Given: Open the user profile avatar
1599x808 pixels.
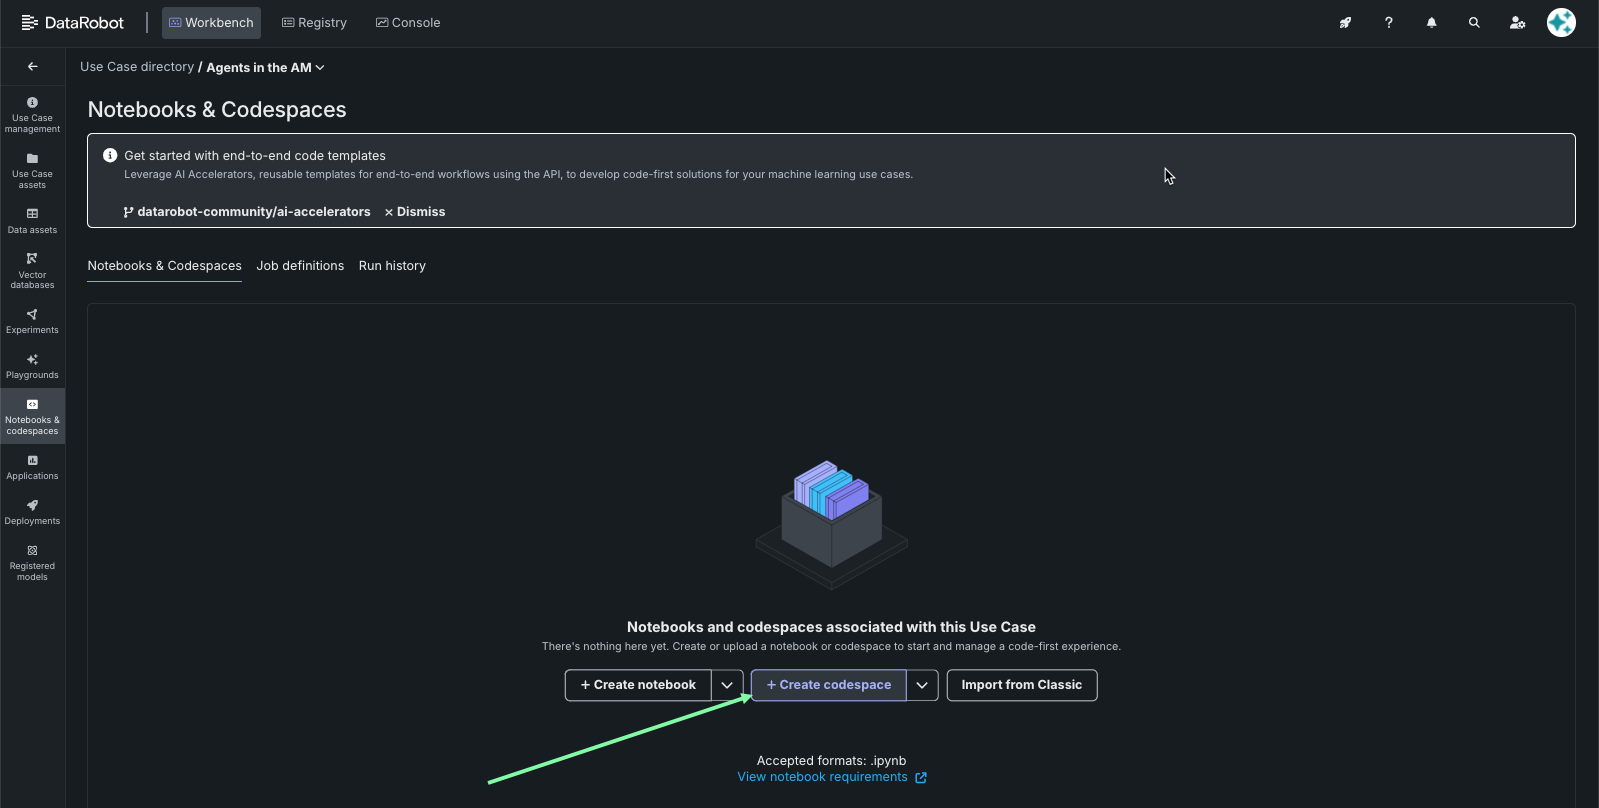Looking at the screenshot, I should [1560, 23].
